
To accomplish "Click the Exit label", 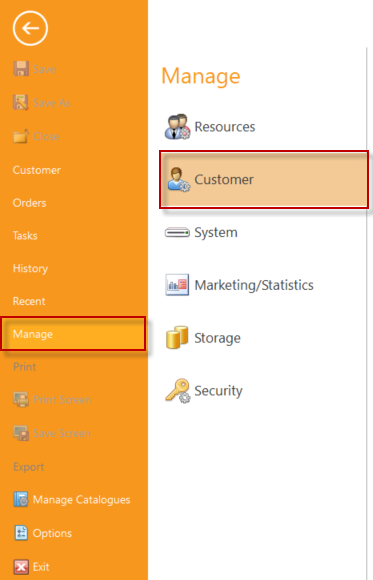I will 41,567.
